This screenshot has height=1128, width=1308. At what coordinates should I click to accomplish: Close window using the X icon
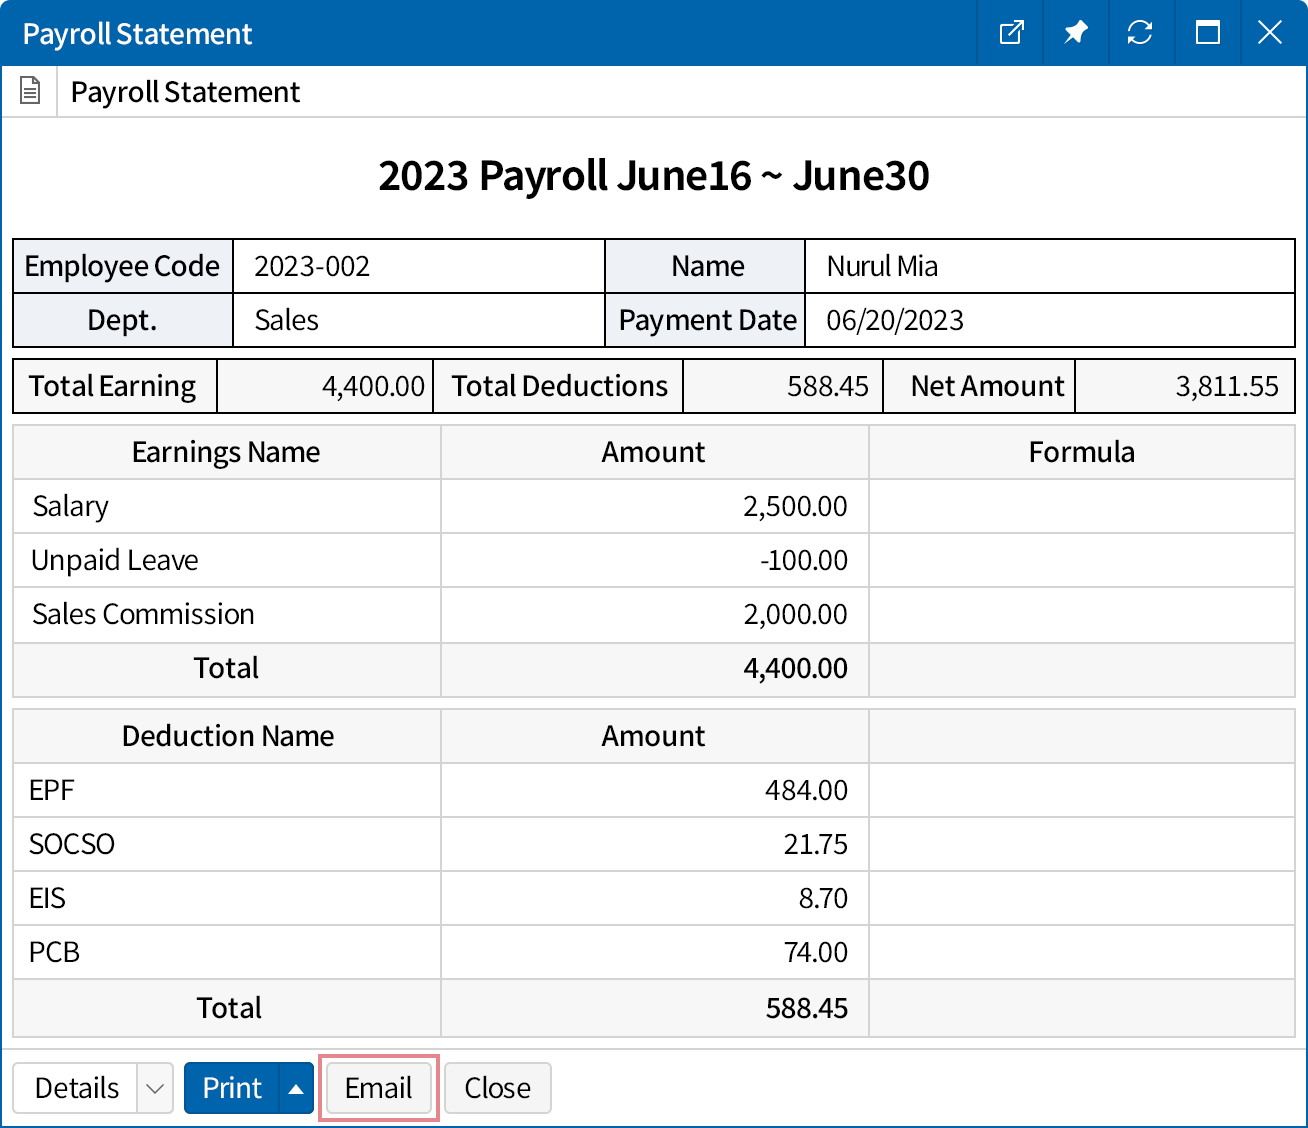(x=1270, y=33)
